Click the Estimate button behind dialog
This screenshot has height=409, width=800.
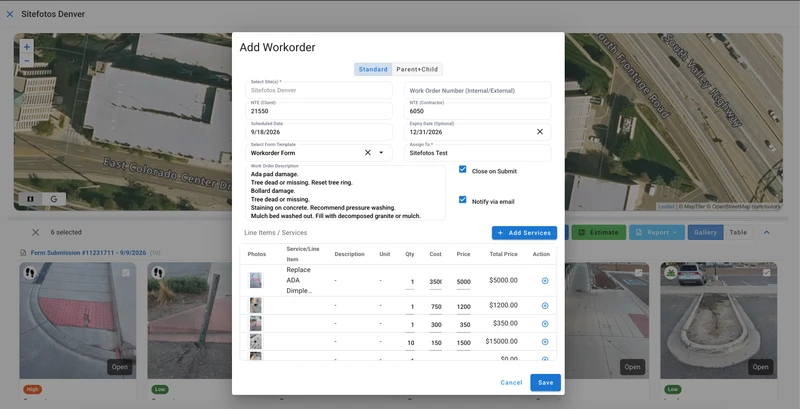(x=598, y=233)
